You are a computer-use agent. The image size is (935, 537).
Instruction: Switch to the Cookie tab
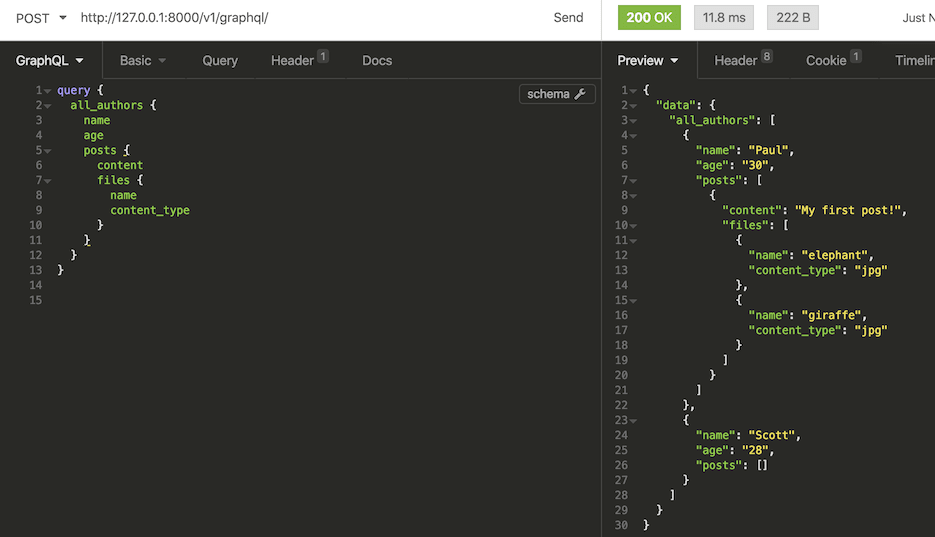[x=833, y=60]
